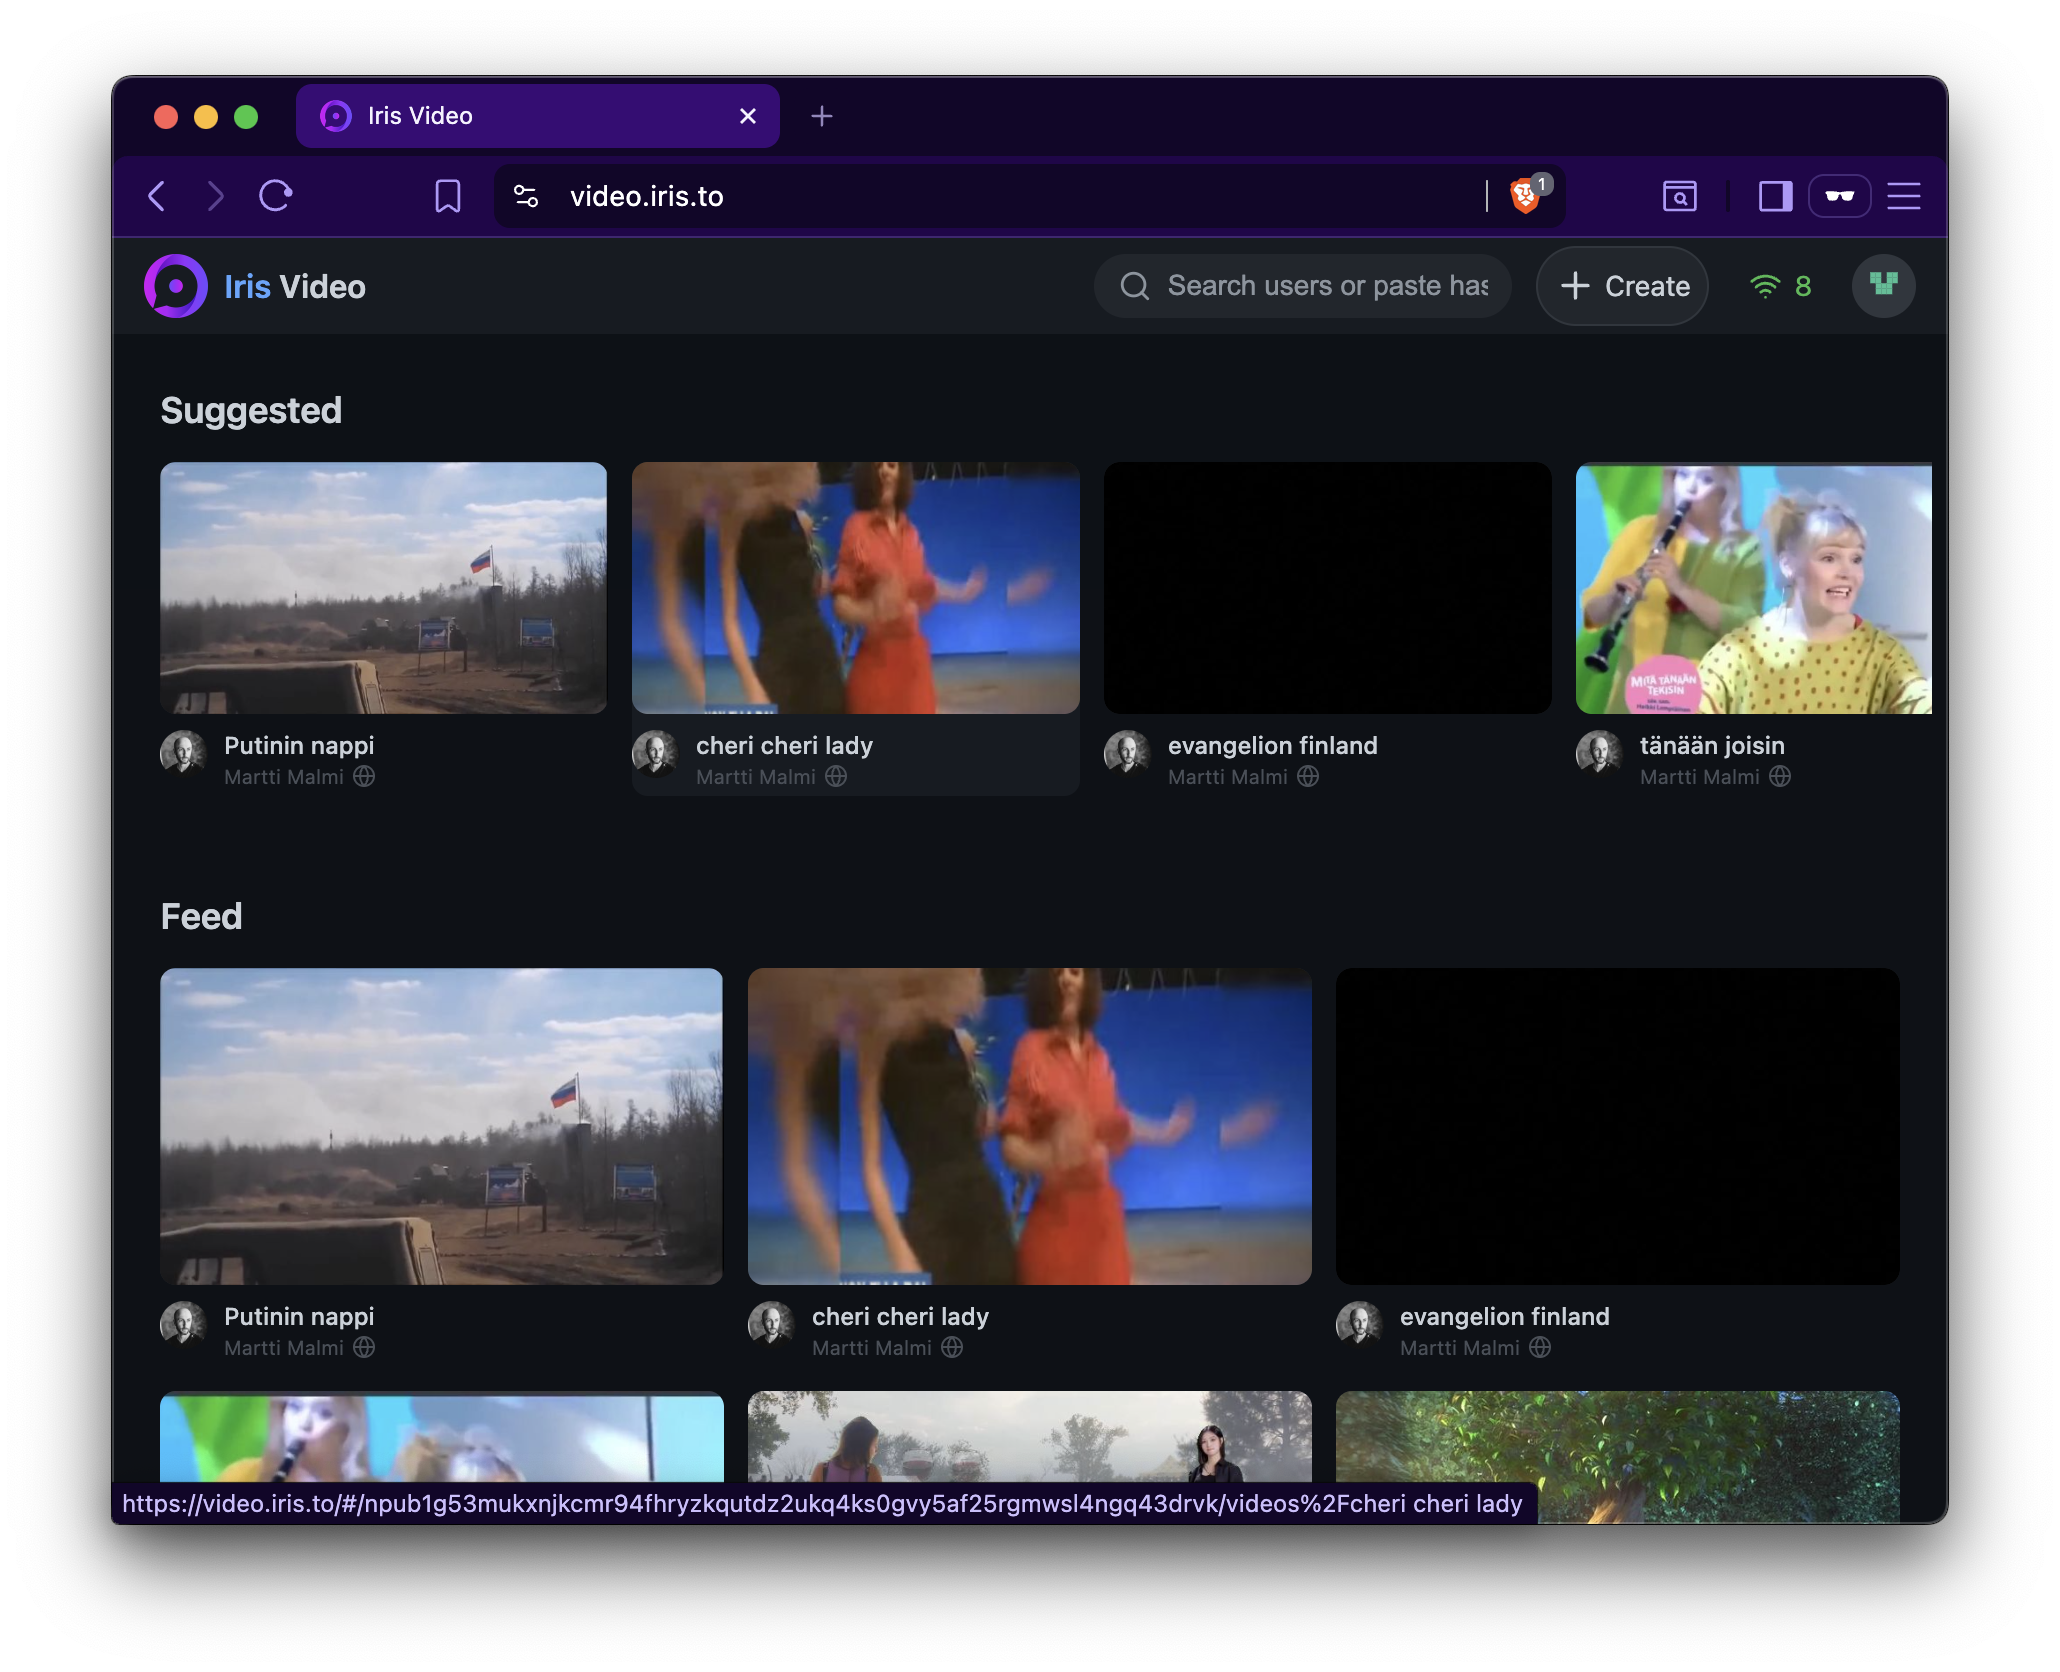Open feed cheri cheri lady thumbnail
2060x1672 pixels.
tap(1029, 1126)
